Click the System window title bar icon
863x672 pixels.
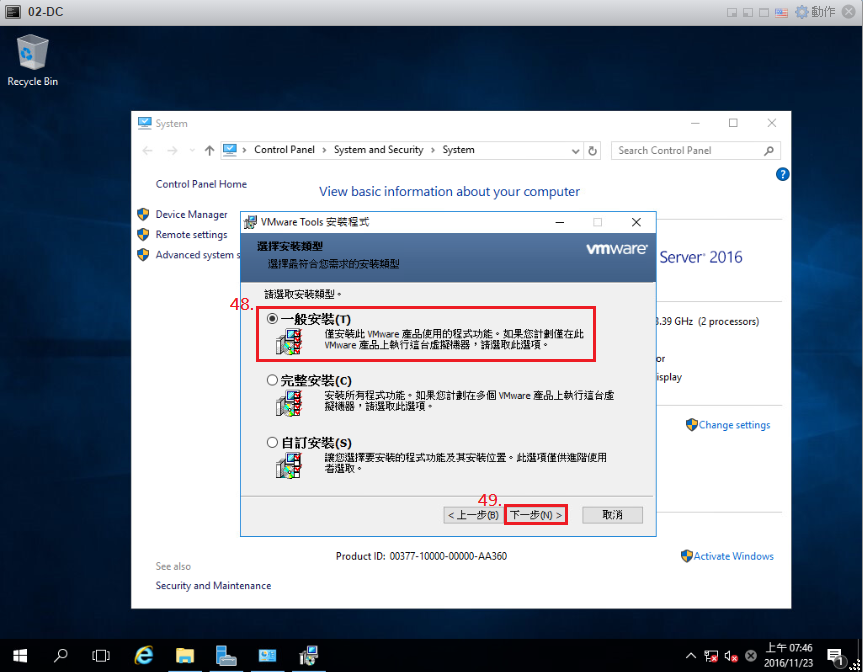coord(145,123)
